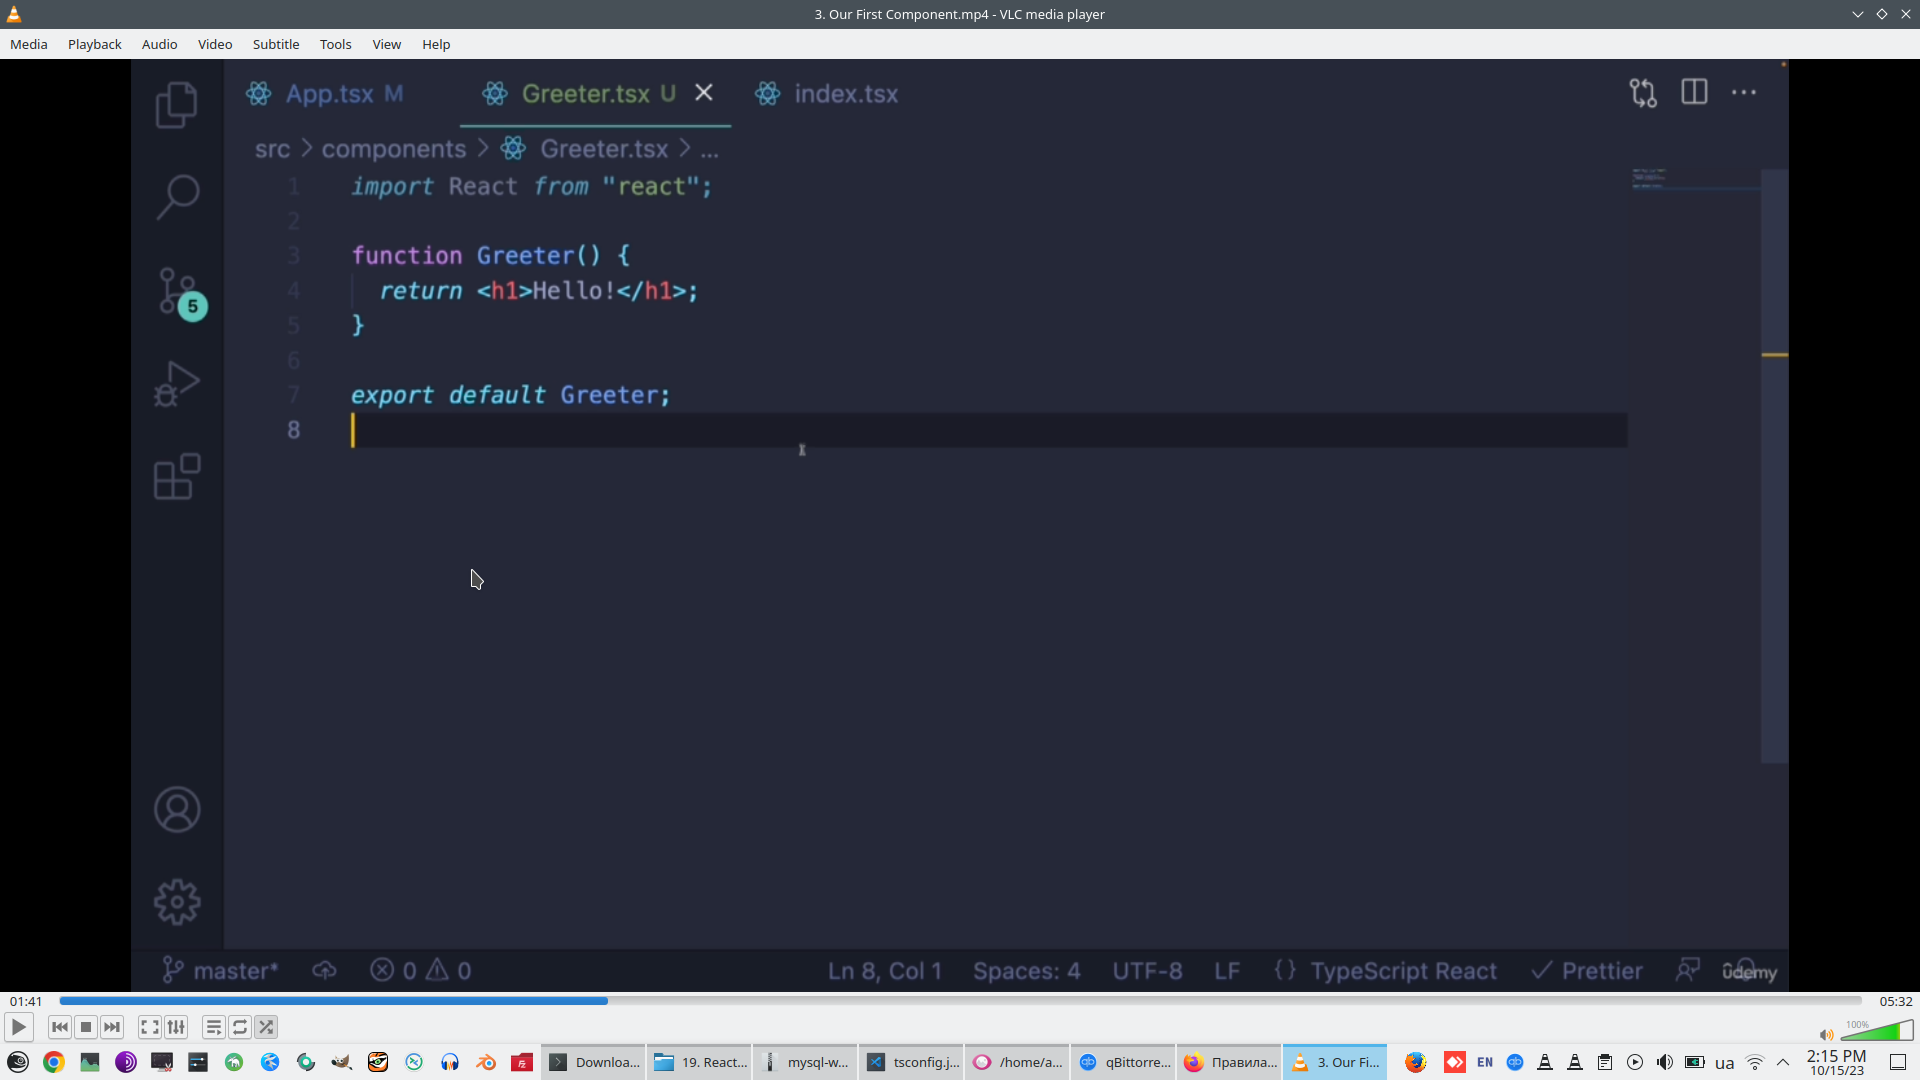The width and height of the screenshot is (1920, 1080).
Task: Show the playlist panel
Action: [213, 1027]
